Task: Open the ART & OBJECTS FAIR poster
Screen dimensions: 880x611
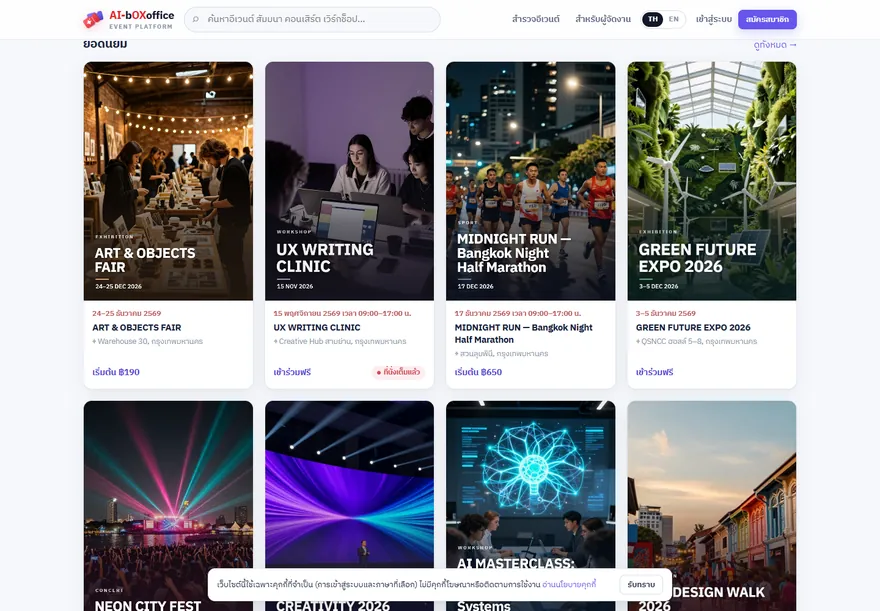Action: [x=168, y=181]
